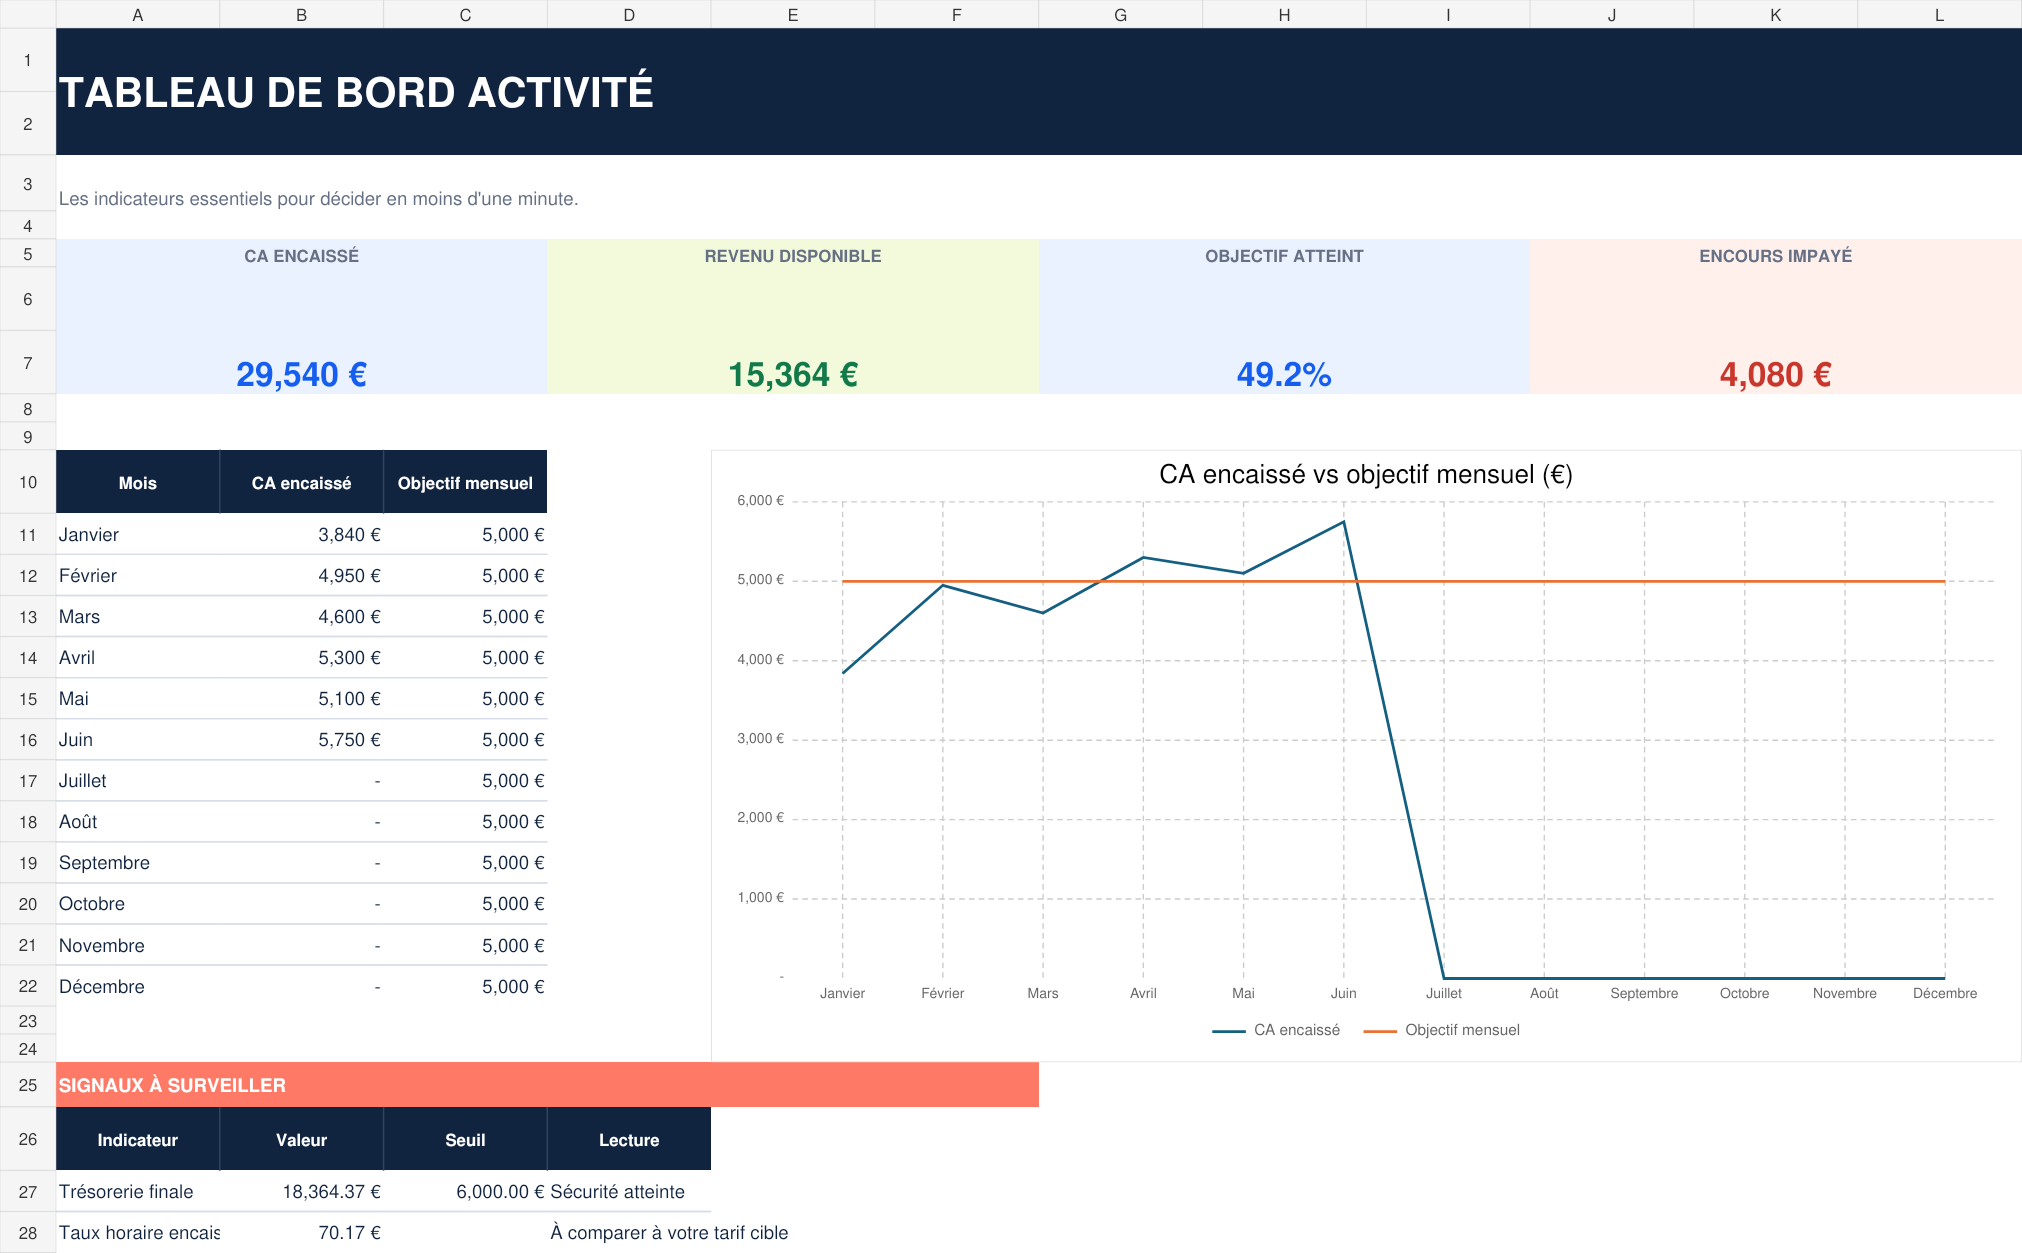This screenshot has height=1253, width=2022.
Task: Select the CA encaissé legend entry
Action: click(x=1276, y=1030)
